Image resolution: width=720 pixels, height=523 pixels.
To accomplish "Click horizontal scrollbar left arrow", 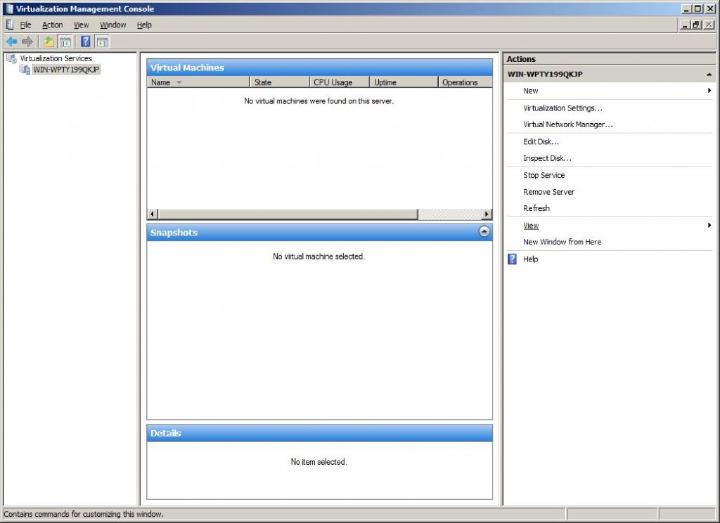I will click(x=152, y=214).
